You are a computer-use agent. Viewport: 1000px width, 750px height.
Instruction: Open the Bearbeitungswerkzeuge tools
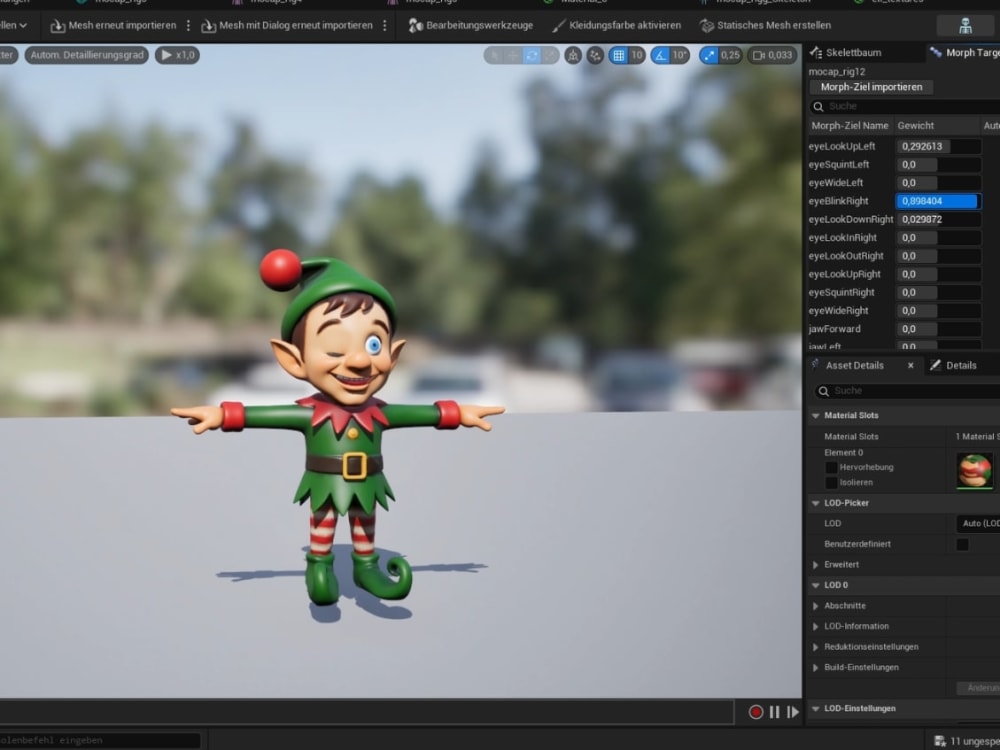pyautogui.click(x=471, y=26)
